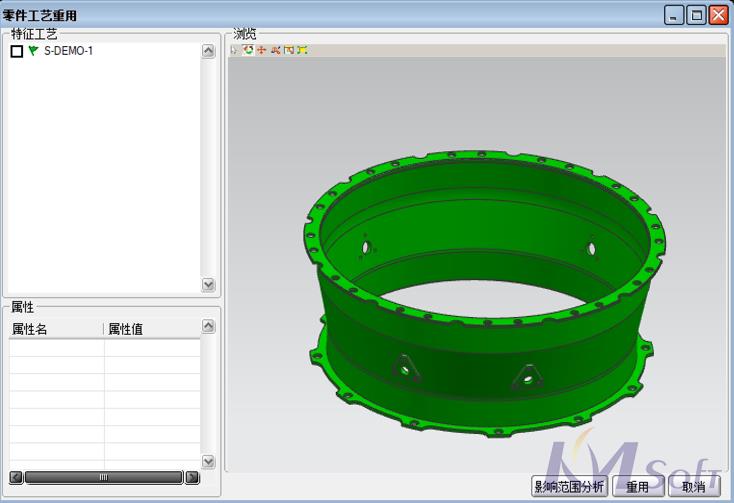Maximize the 零件工艺重用 window
Screen dimensions: 734x503
pos(696,15)
